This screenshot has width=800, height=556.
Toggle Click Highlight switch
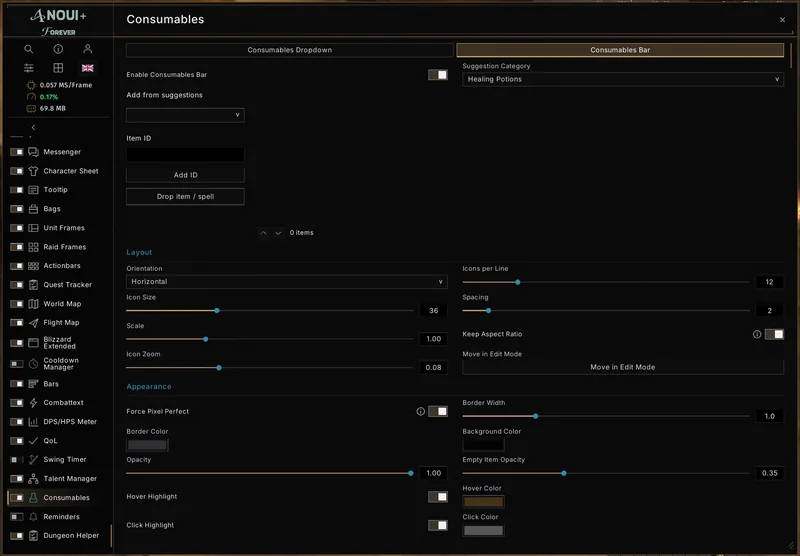pos(438,525)
